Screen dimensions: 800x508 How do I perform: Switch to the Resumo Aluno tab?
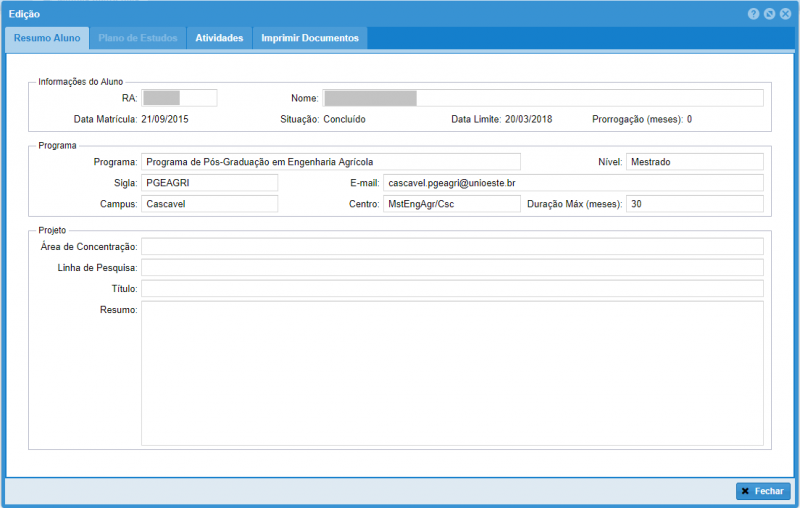coord(47,38)
